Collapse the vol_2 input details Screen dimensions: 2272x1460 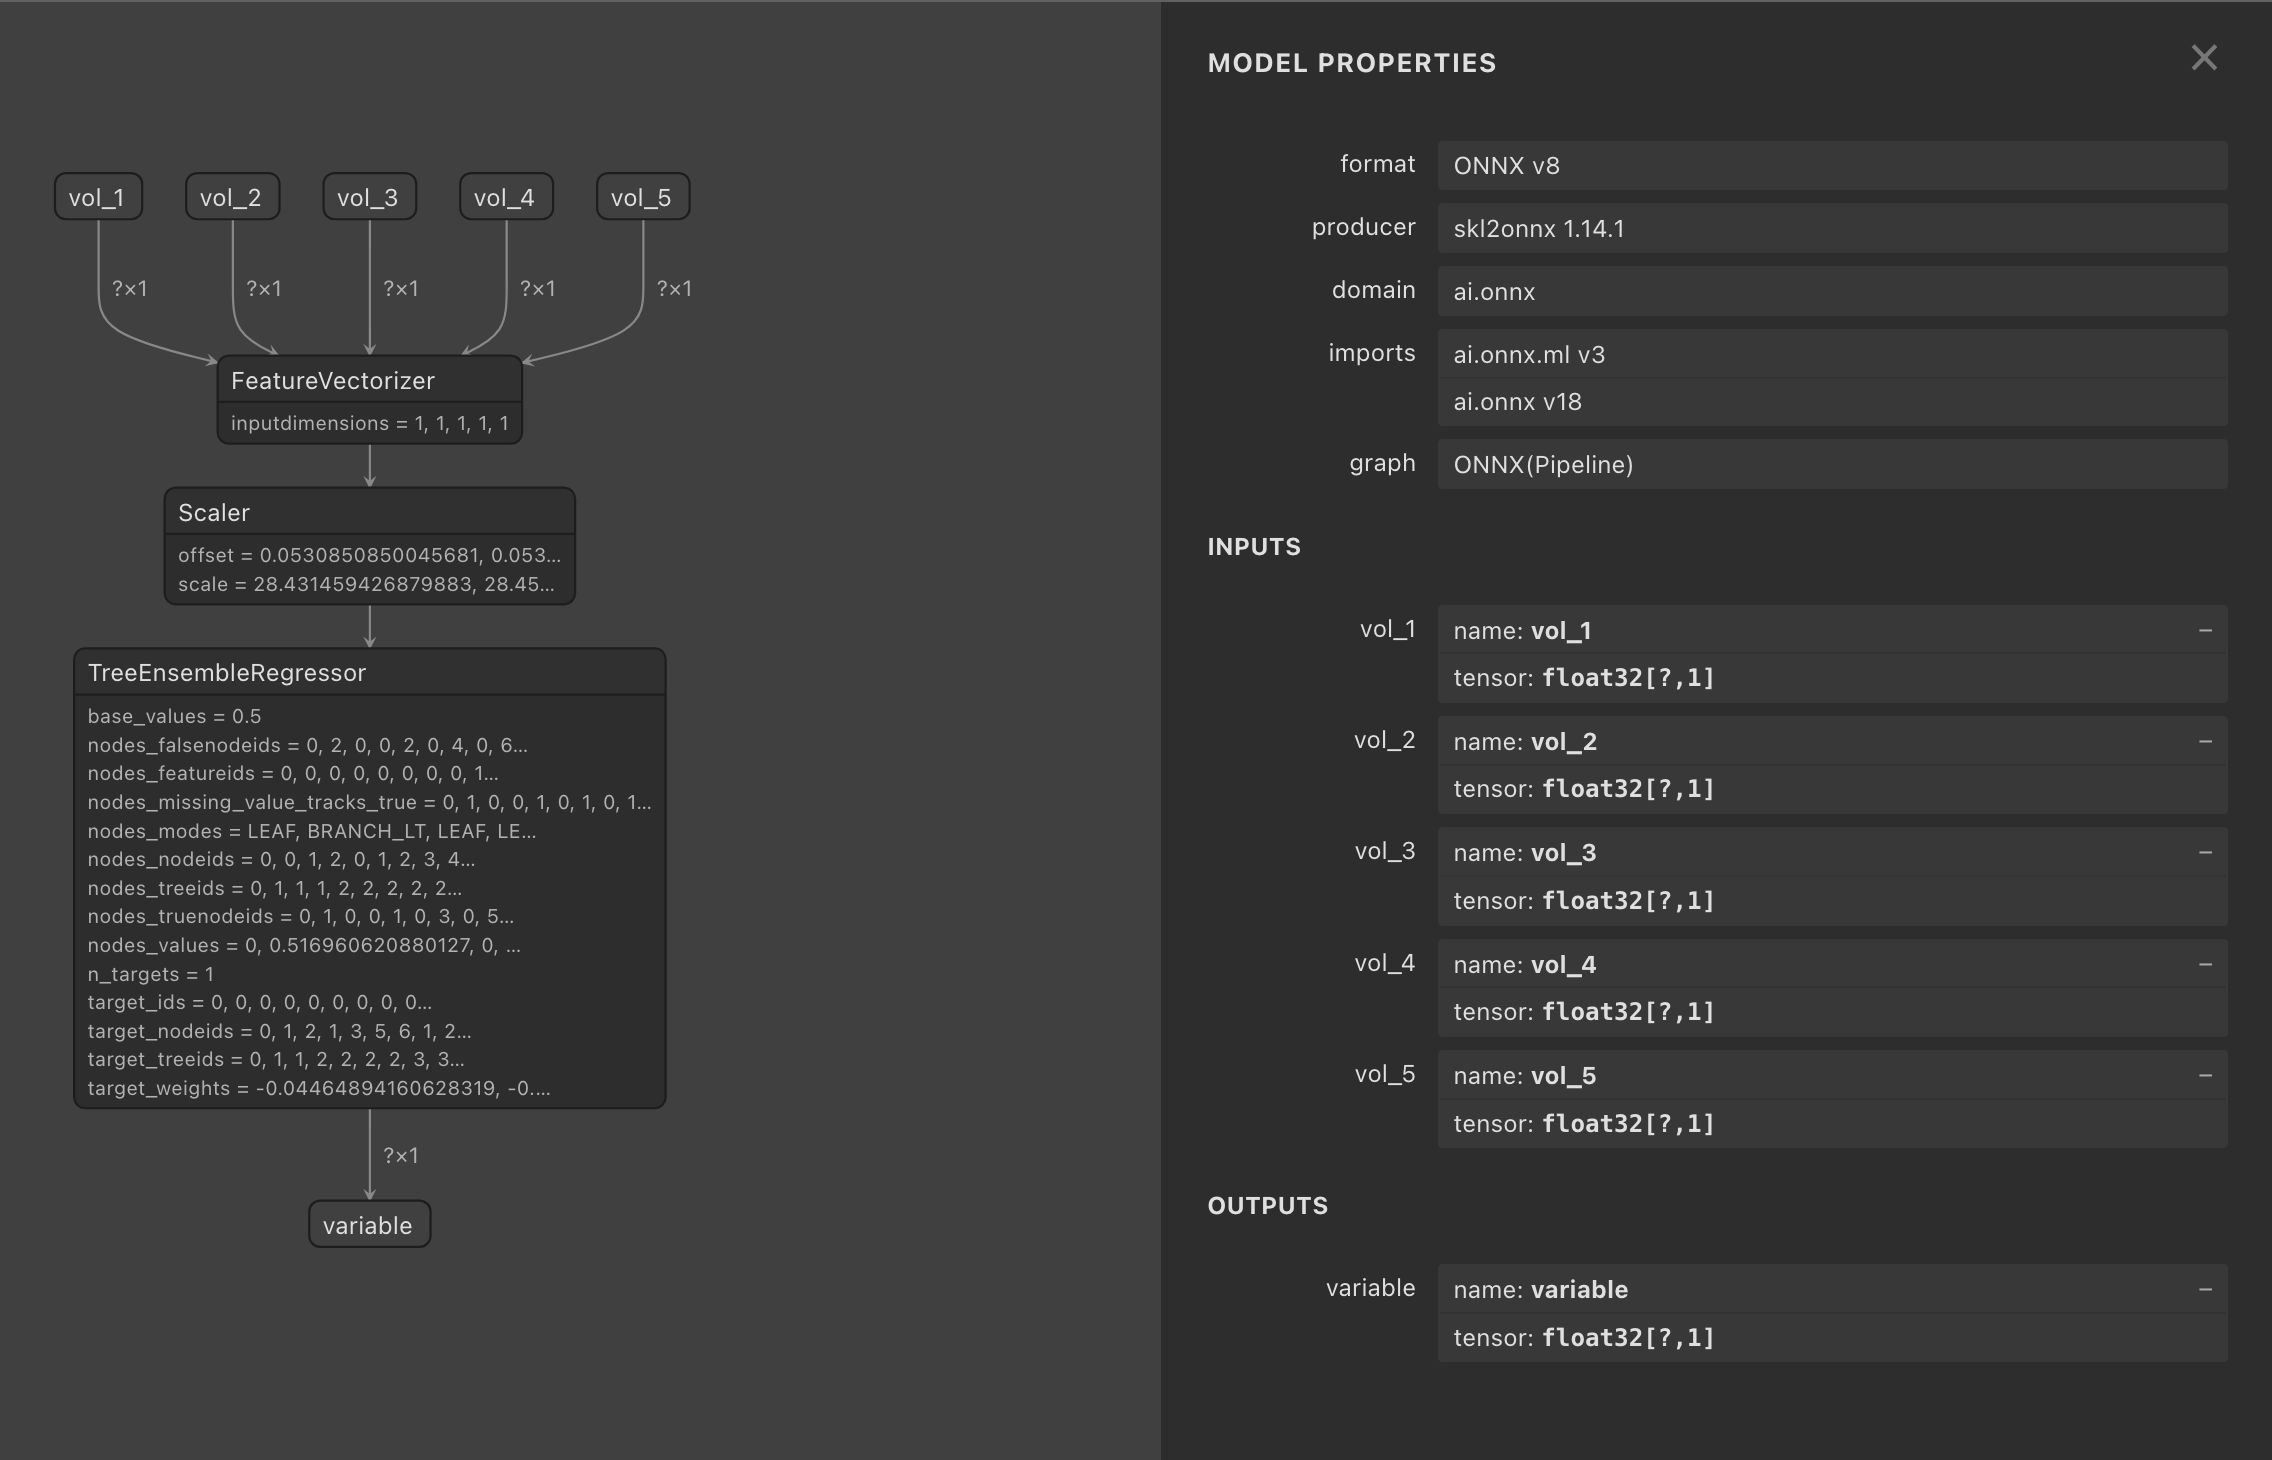click(x=2205, y=742)
